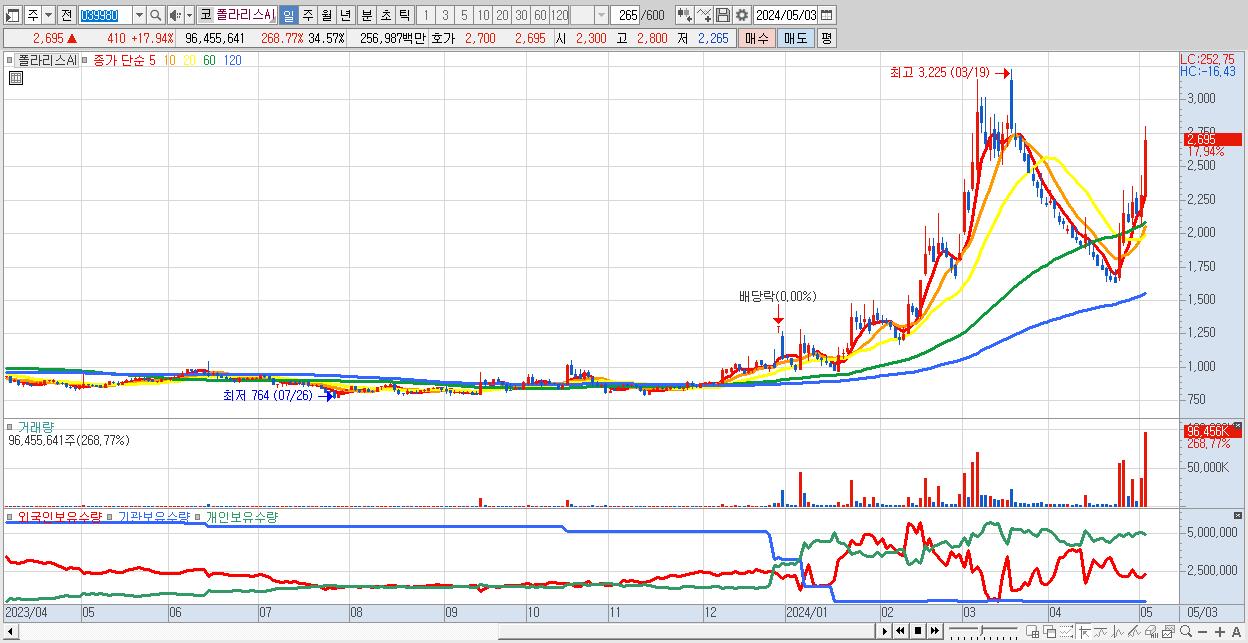This screenshot has height=643, width=1248.
Task: Open the 주 selector dropdown arrow
Action: (x=48, y=15)
